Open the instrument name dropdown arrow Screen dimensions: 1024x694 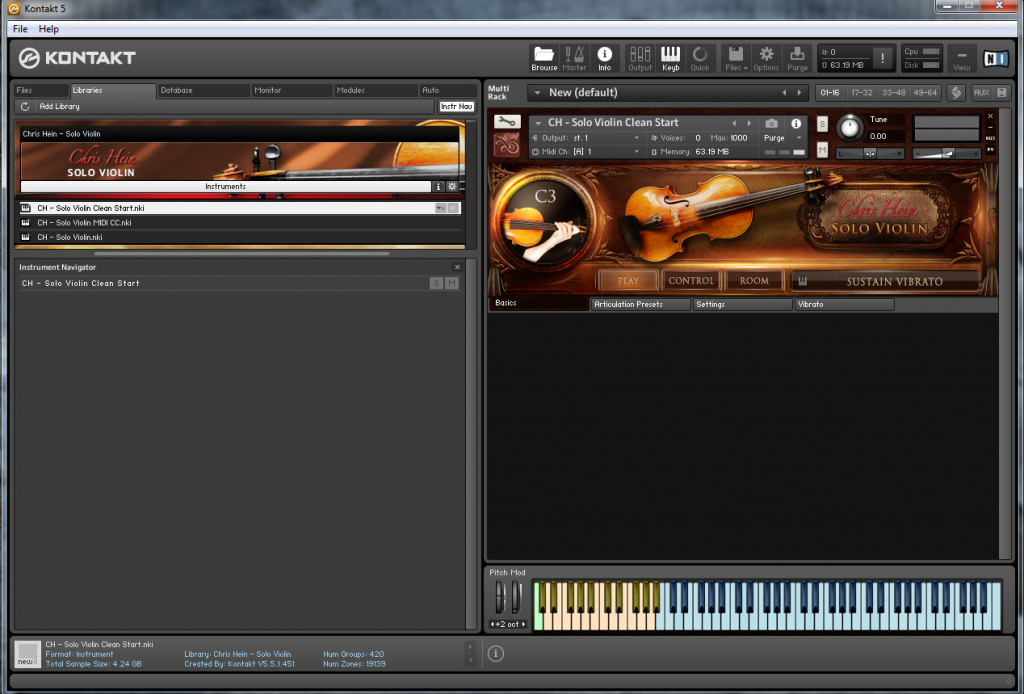click(538, 123)
